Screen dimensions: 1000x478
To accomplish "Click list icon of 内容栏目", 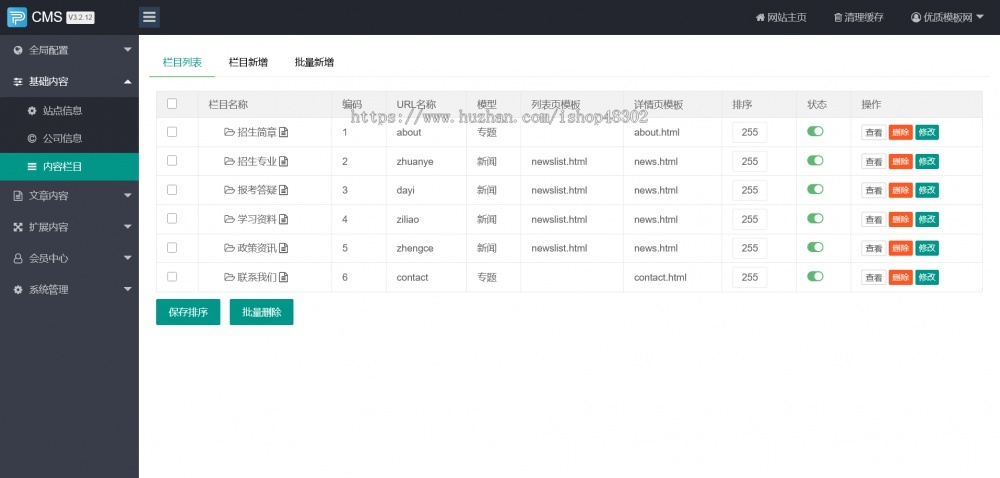I will pos(32,167).
